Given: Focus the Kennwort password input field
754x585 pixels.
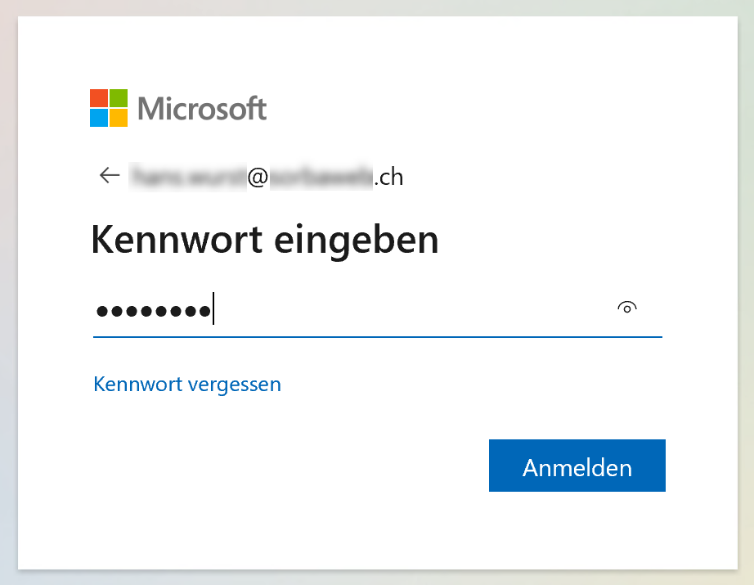Looking at the screenshot, I should 377,310.
